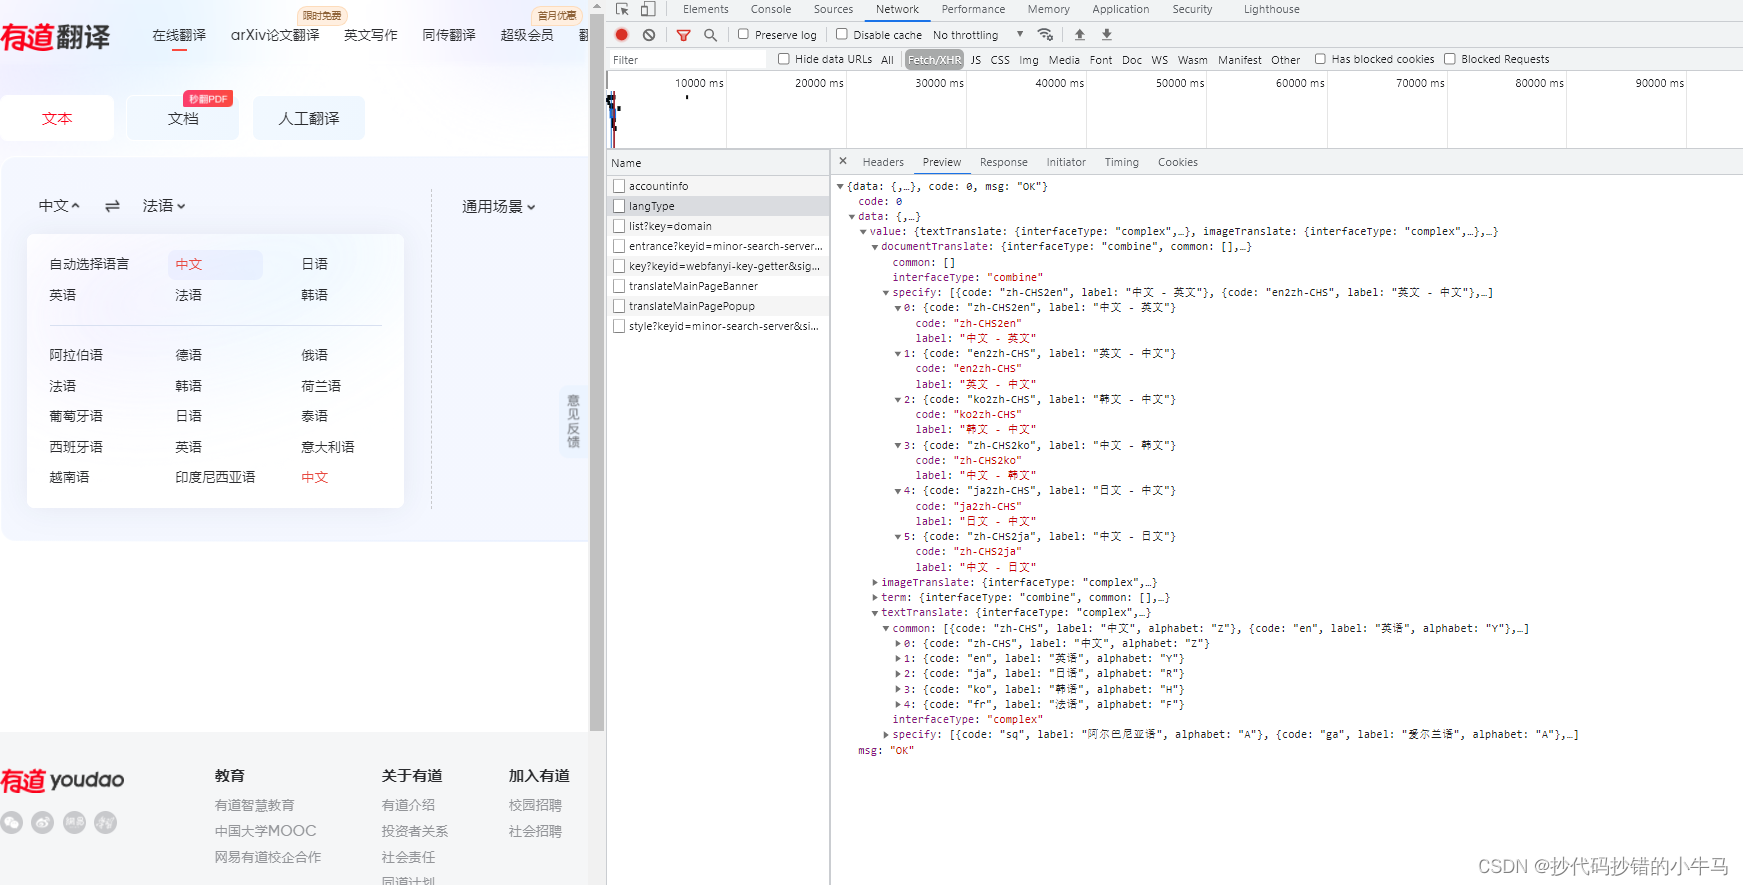Image resolution: width=1743 pixels, height=885 pixels.
Task: Filter requests by WS type
Action: (1159, 60)
